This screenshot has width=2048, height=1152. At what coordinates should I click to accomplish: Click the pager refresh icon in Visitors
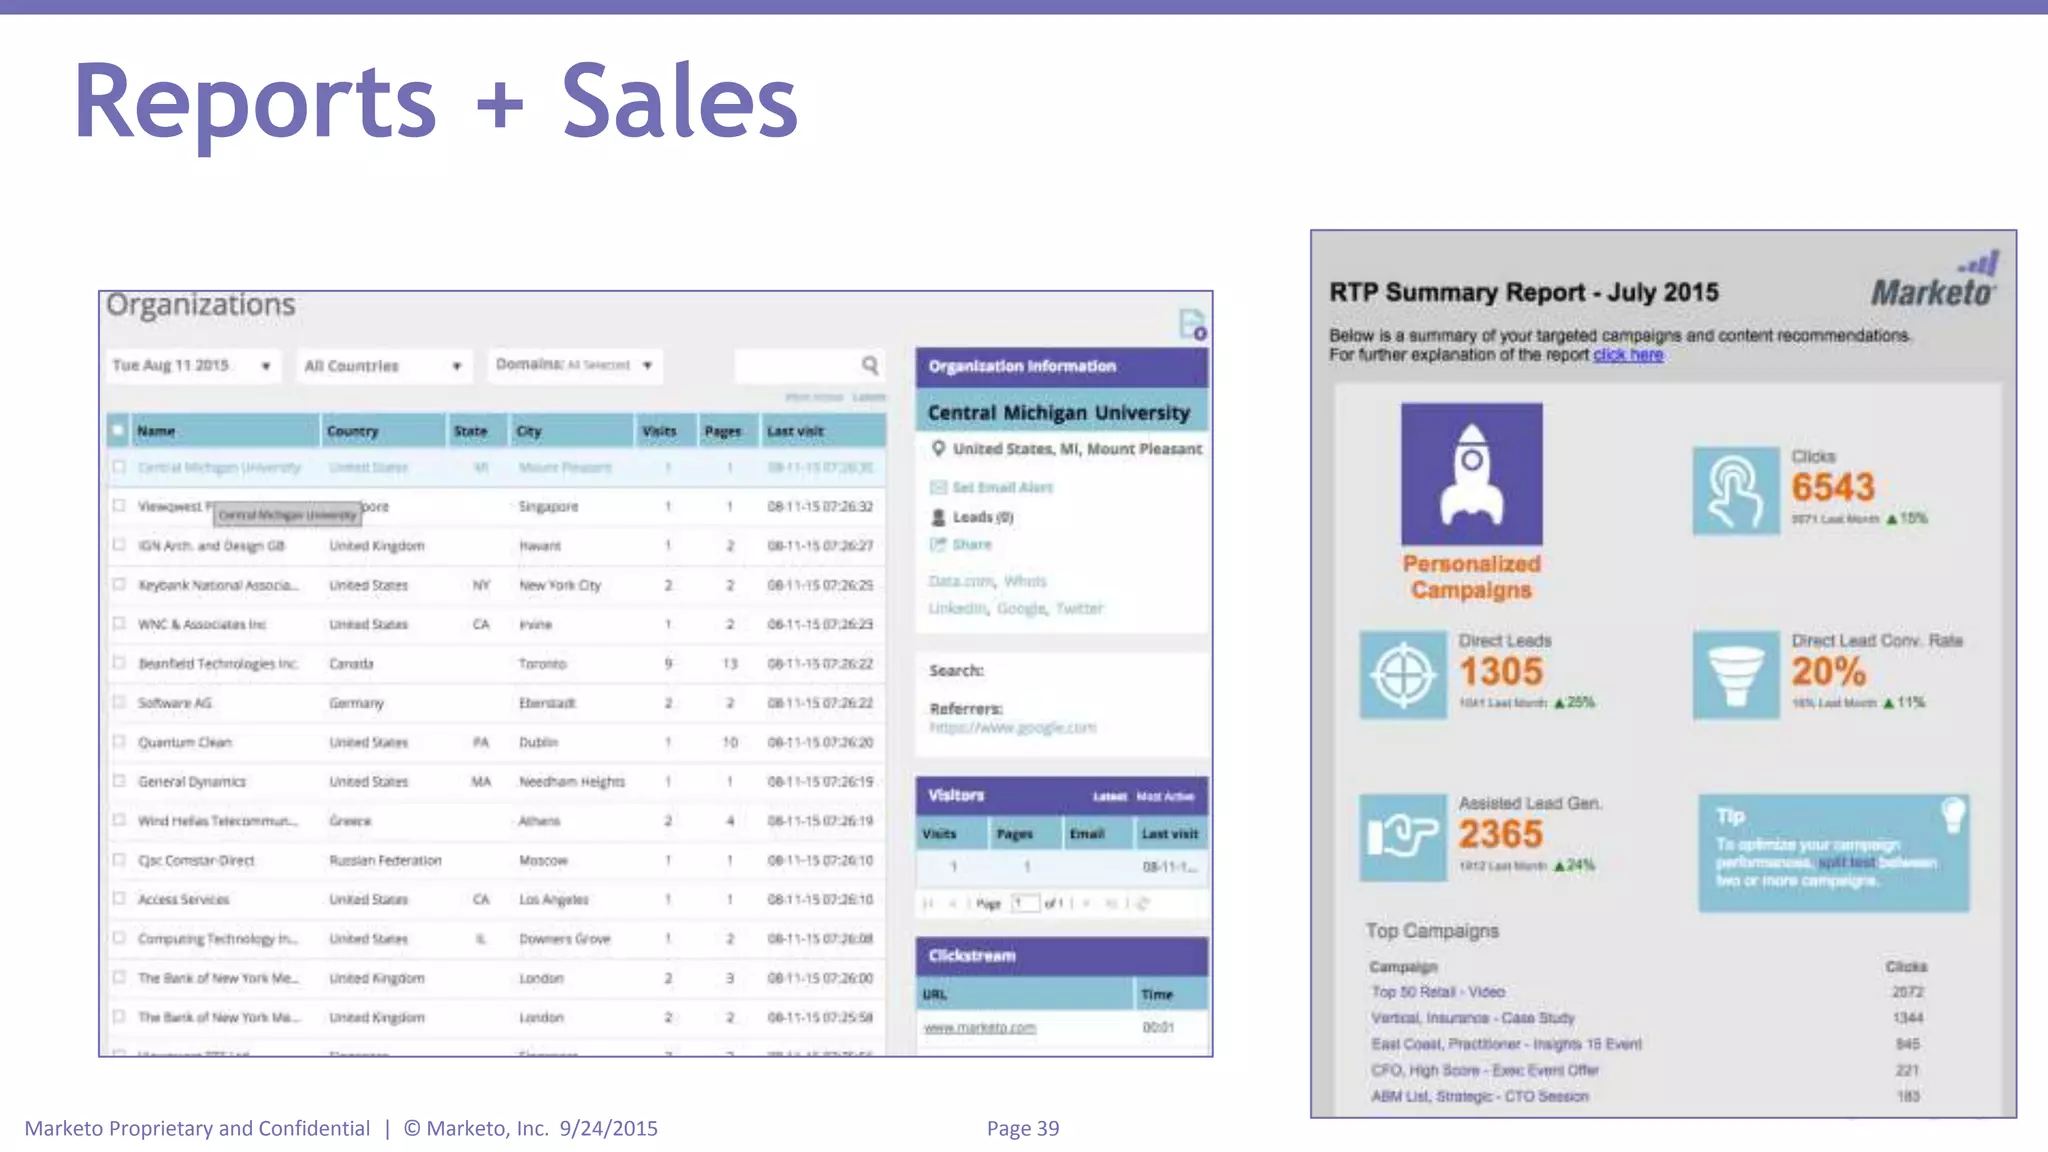(1143, 903)
